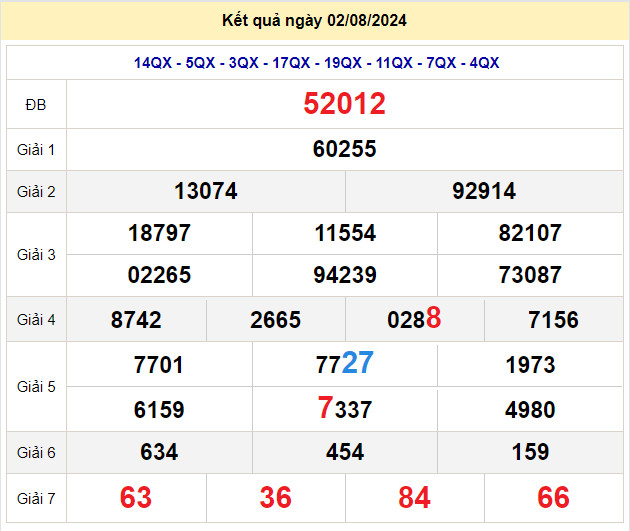This screenshot has height=531, width=630.
Task: Select the number 82107
Action: point(530,233)
